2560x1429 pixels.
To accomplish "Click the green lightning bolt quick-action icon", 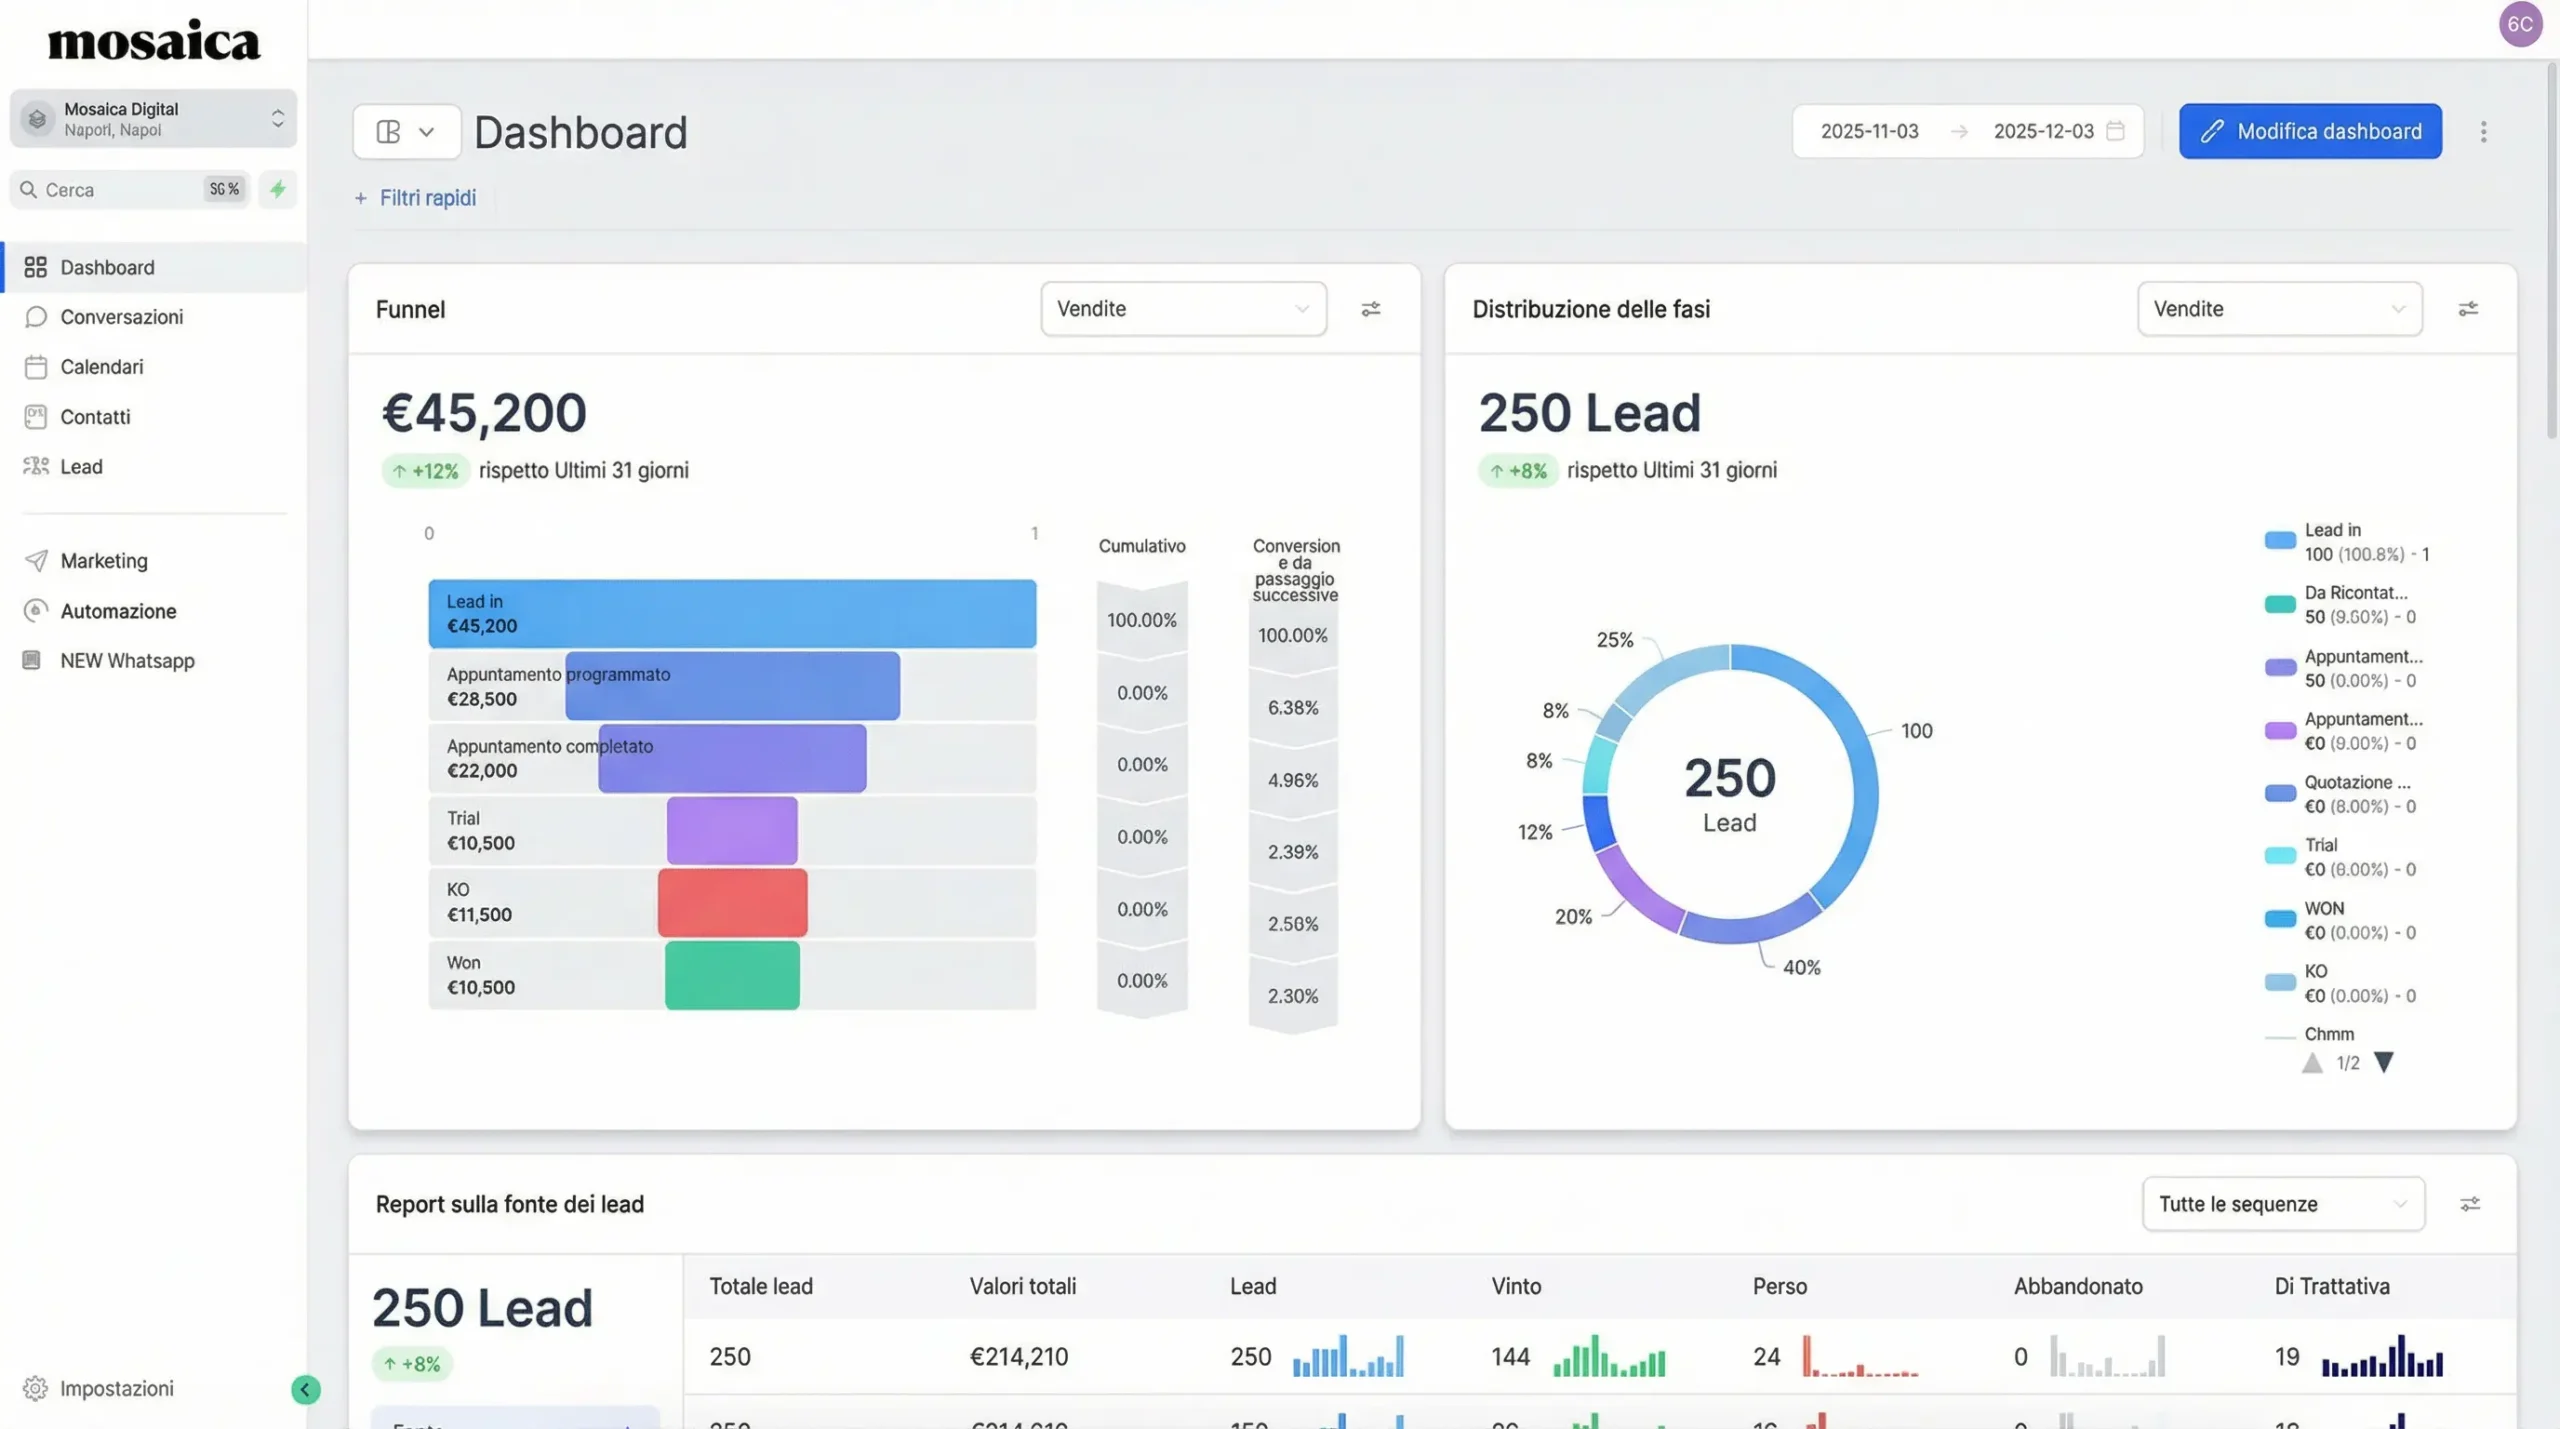I will [278, 189].
